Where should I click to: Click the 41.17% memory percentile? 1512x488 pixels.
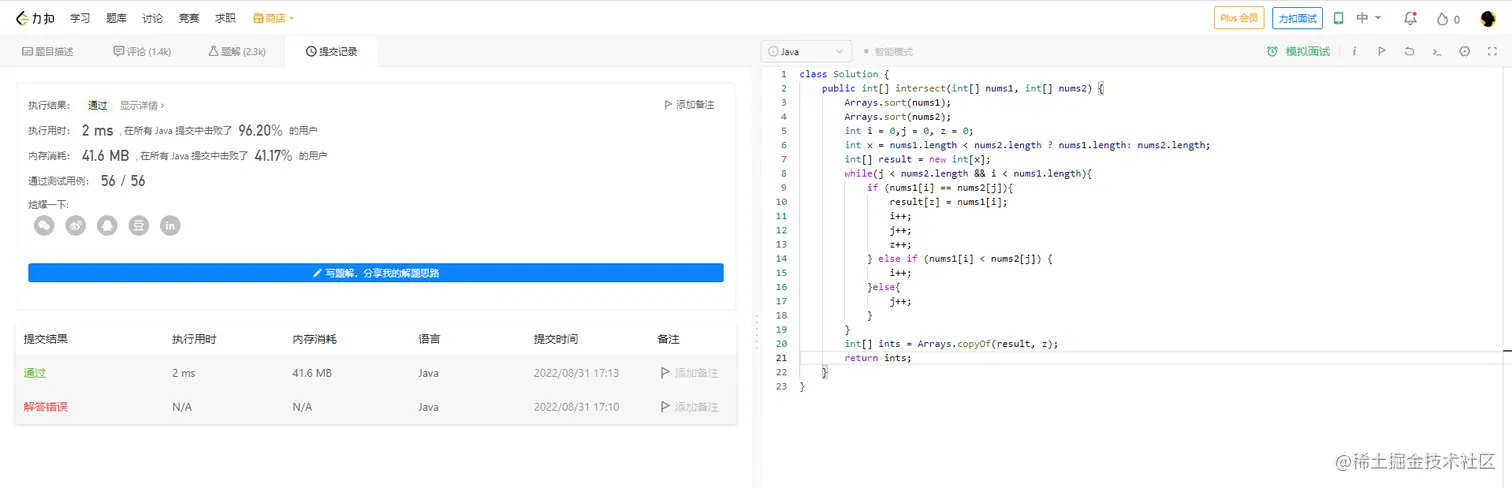click(273, 155)
